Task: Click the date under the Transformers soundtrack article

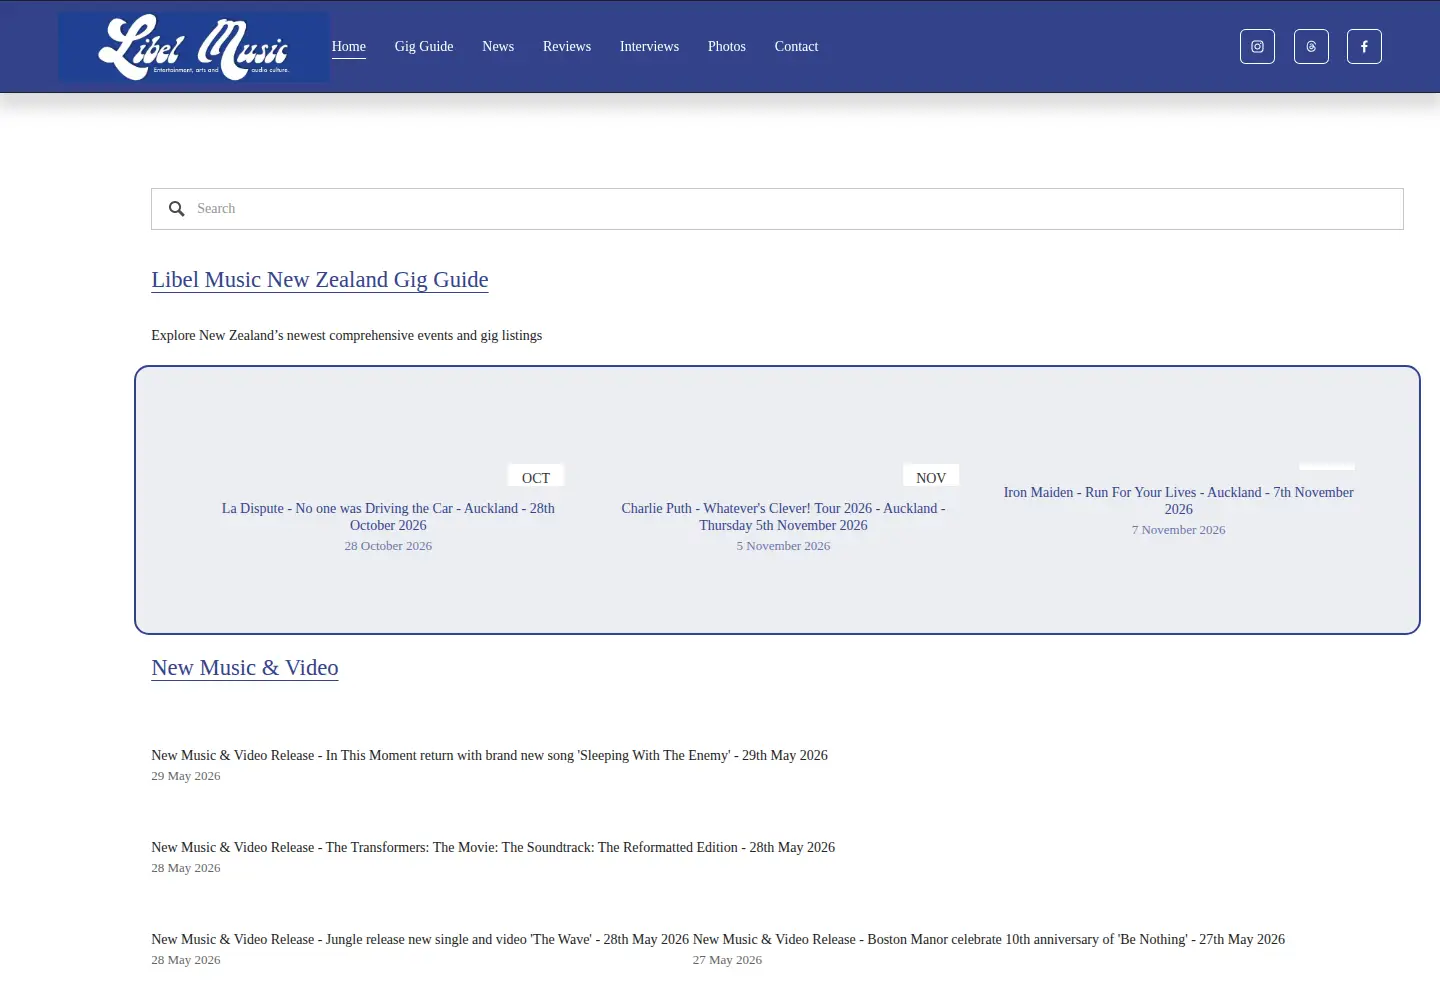Action: pyautogui.click(x=186, y=868)
